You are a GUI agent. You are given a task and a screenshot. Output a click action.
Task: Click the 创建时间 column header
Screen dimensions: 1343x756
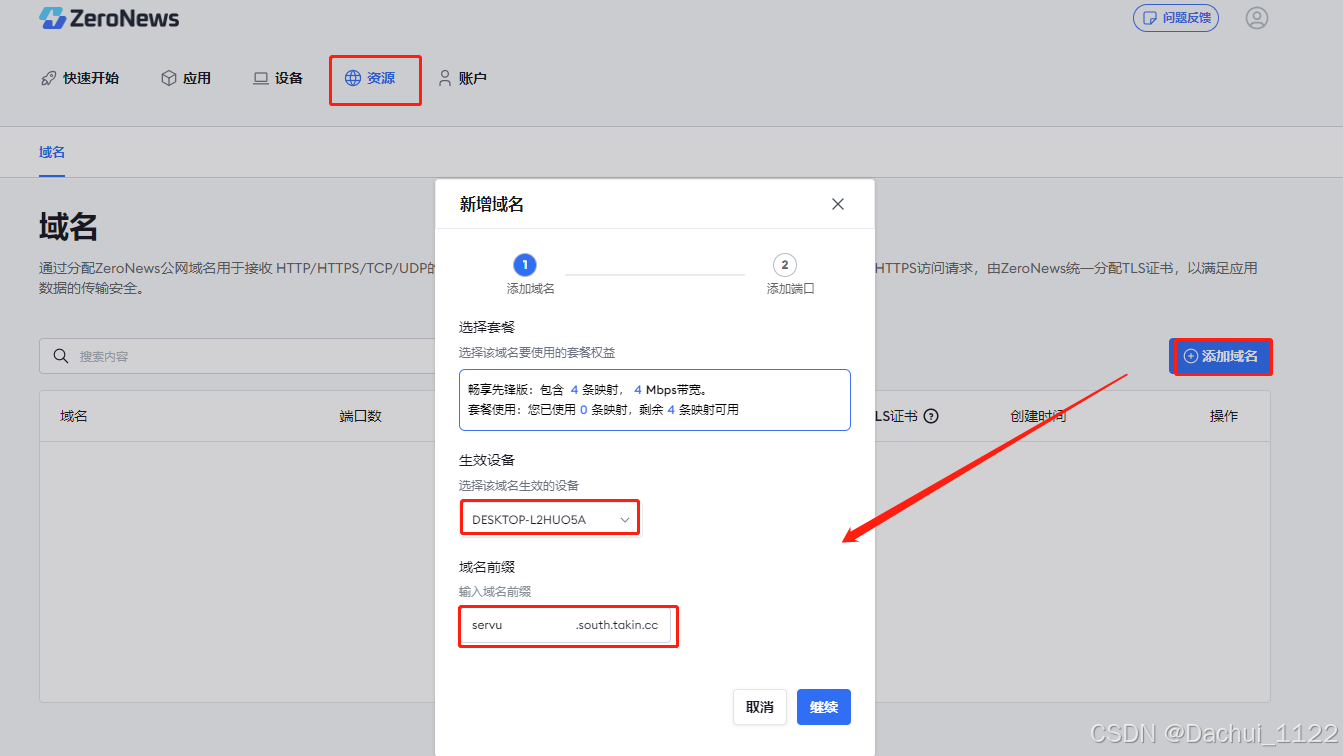[x=1038, y=416]
